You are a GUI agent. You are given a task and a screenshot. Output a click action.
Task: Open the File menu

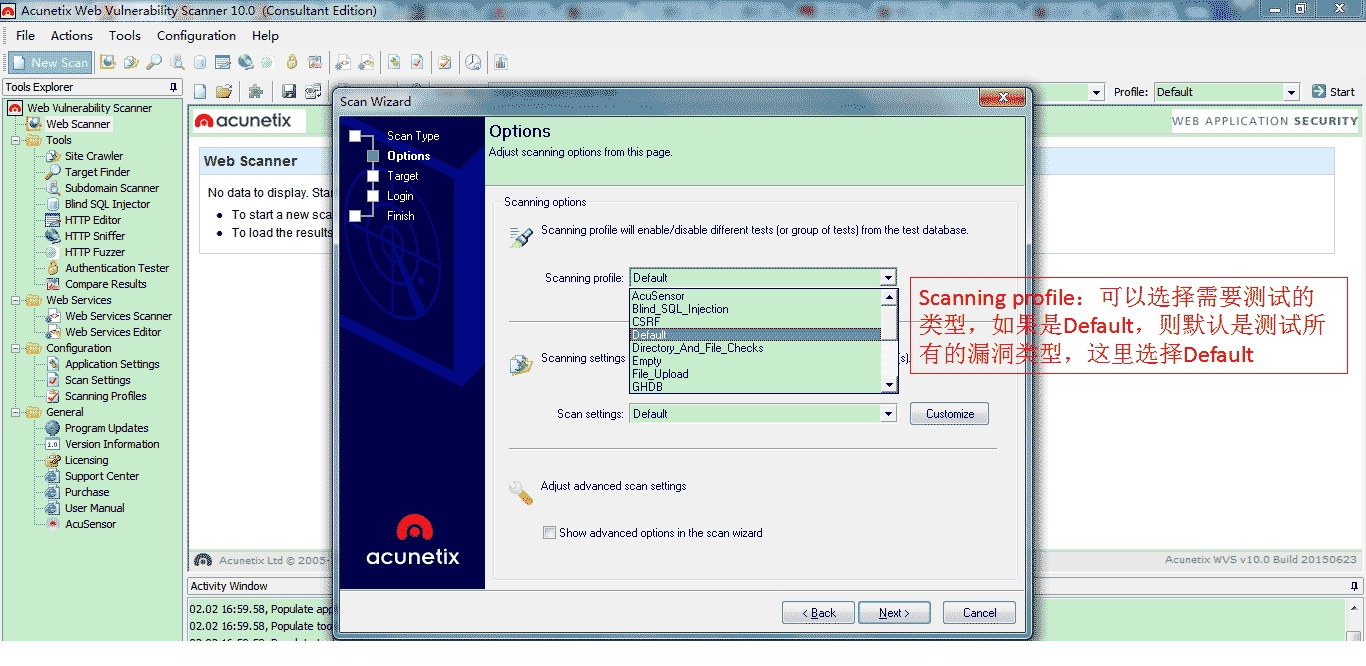(x=25, y=35)
